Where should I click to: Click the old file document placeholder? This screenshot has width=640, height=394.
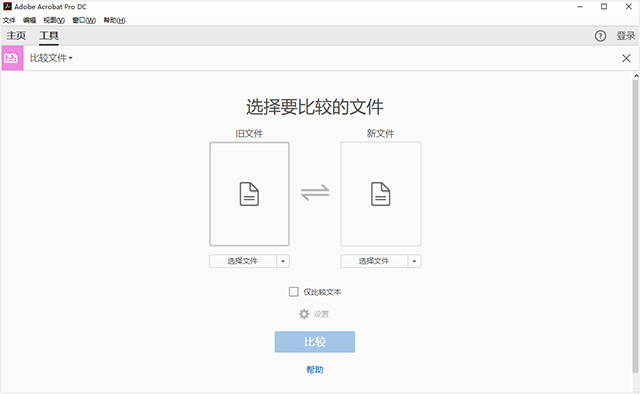(249, 194)
